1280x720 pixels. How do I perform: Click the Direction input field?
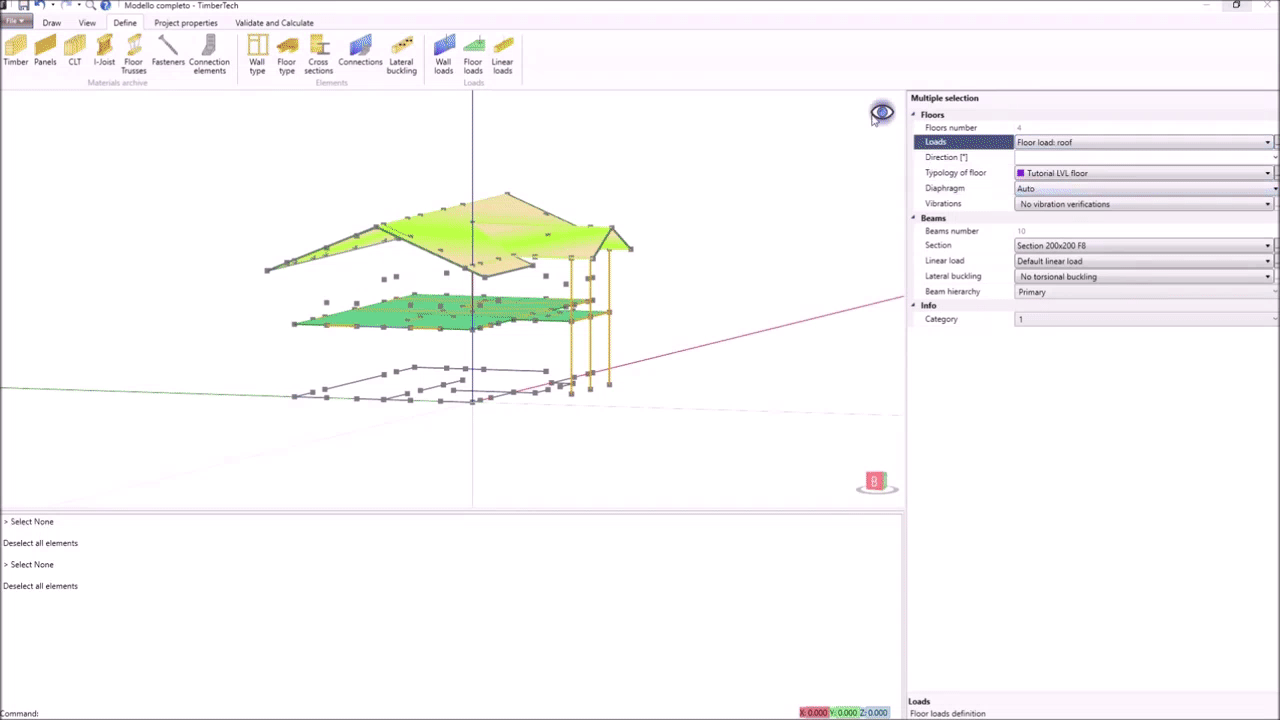(1143, 158)
